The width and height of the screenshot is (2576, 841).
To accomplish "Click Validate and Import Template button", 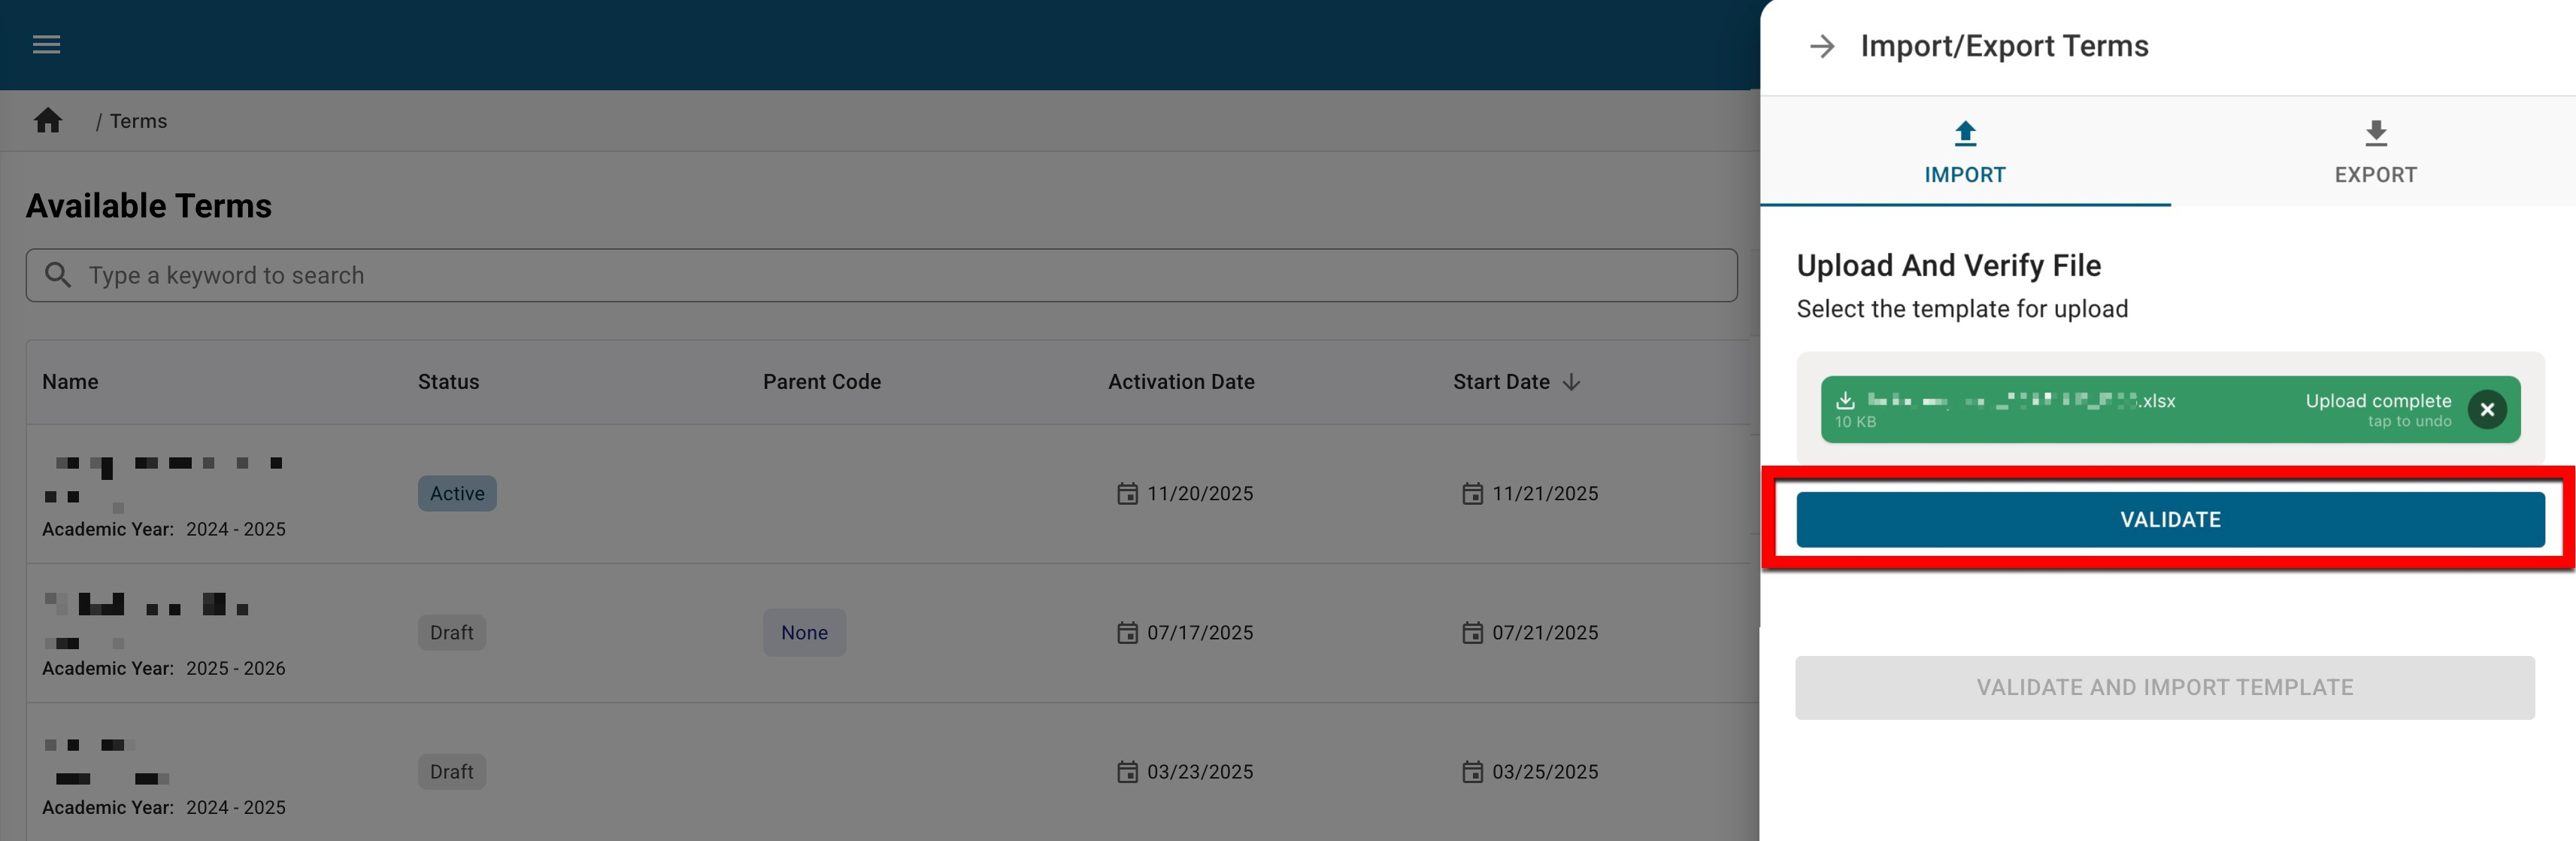I will coord(2164,688).
